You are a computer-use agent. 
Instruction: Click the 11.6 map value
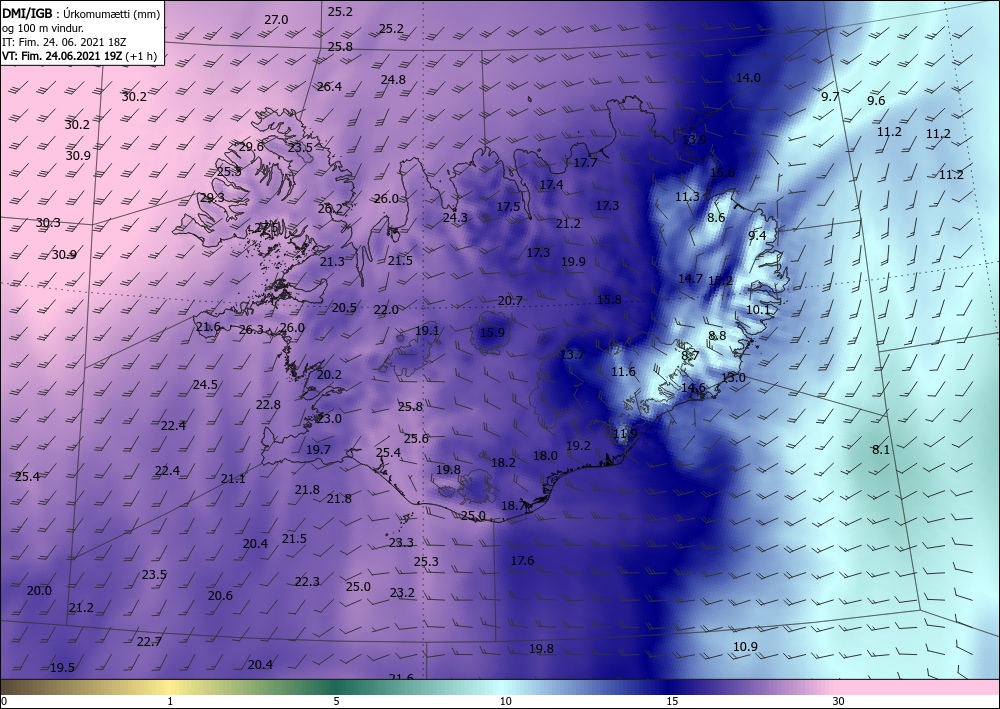pos(623,372)
